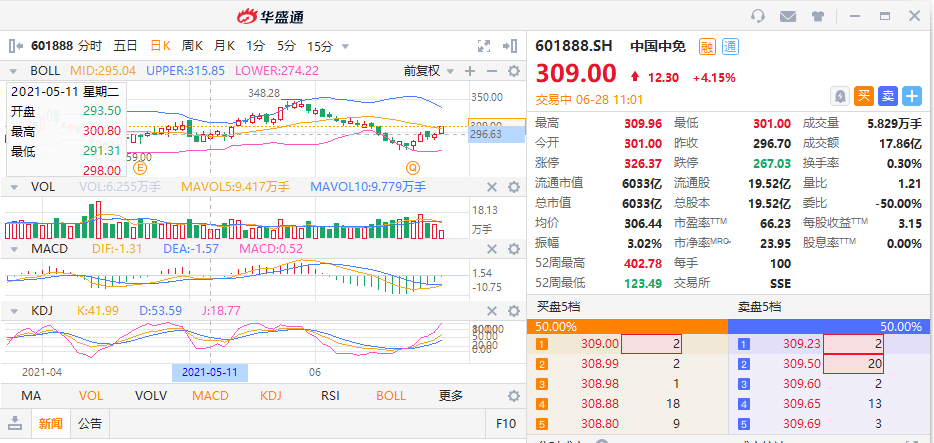This screenshot has width=934, height=443.
Task: Open 更多 more indicators
Action: (x=451, y=396)
